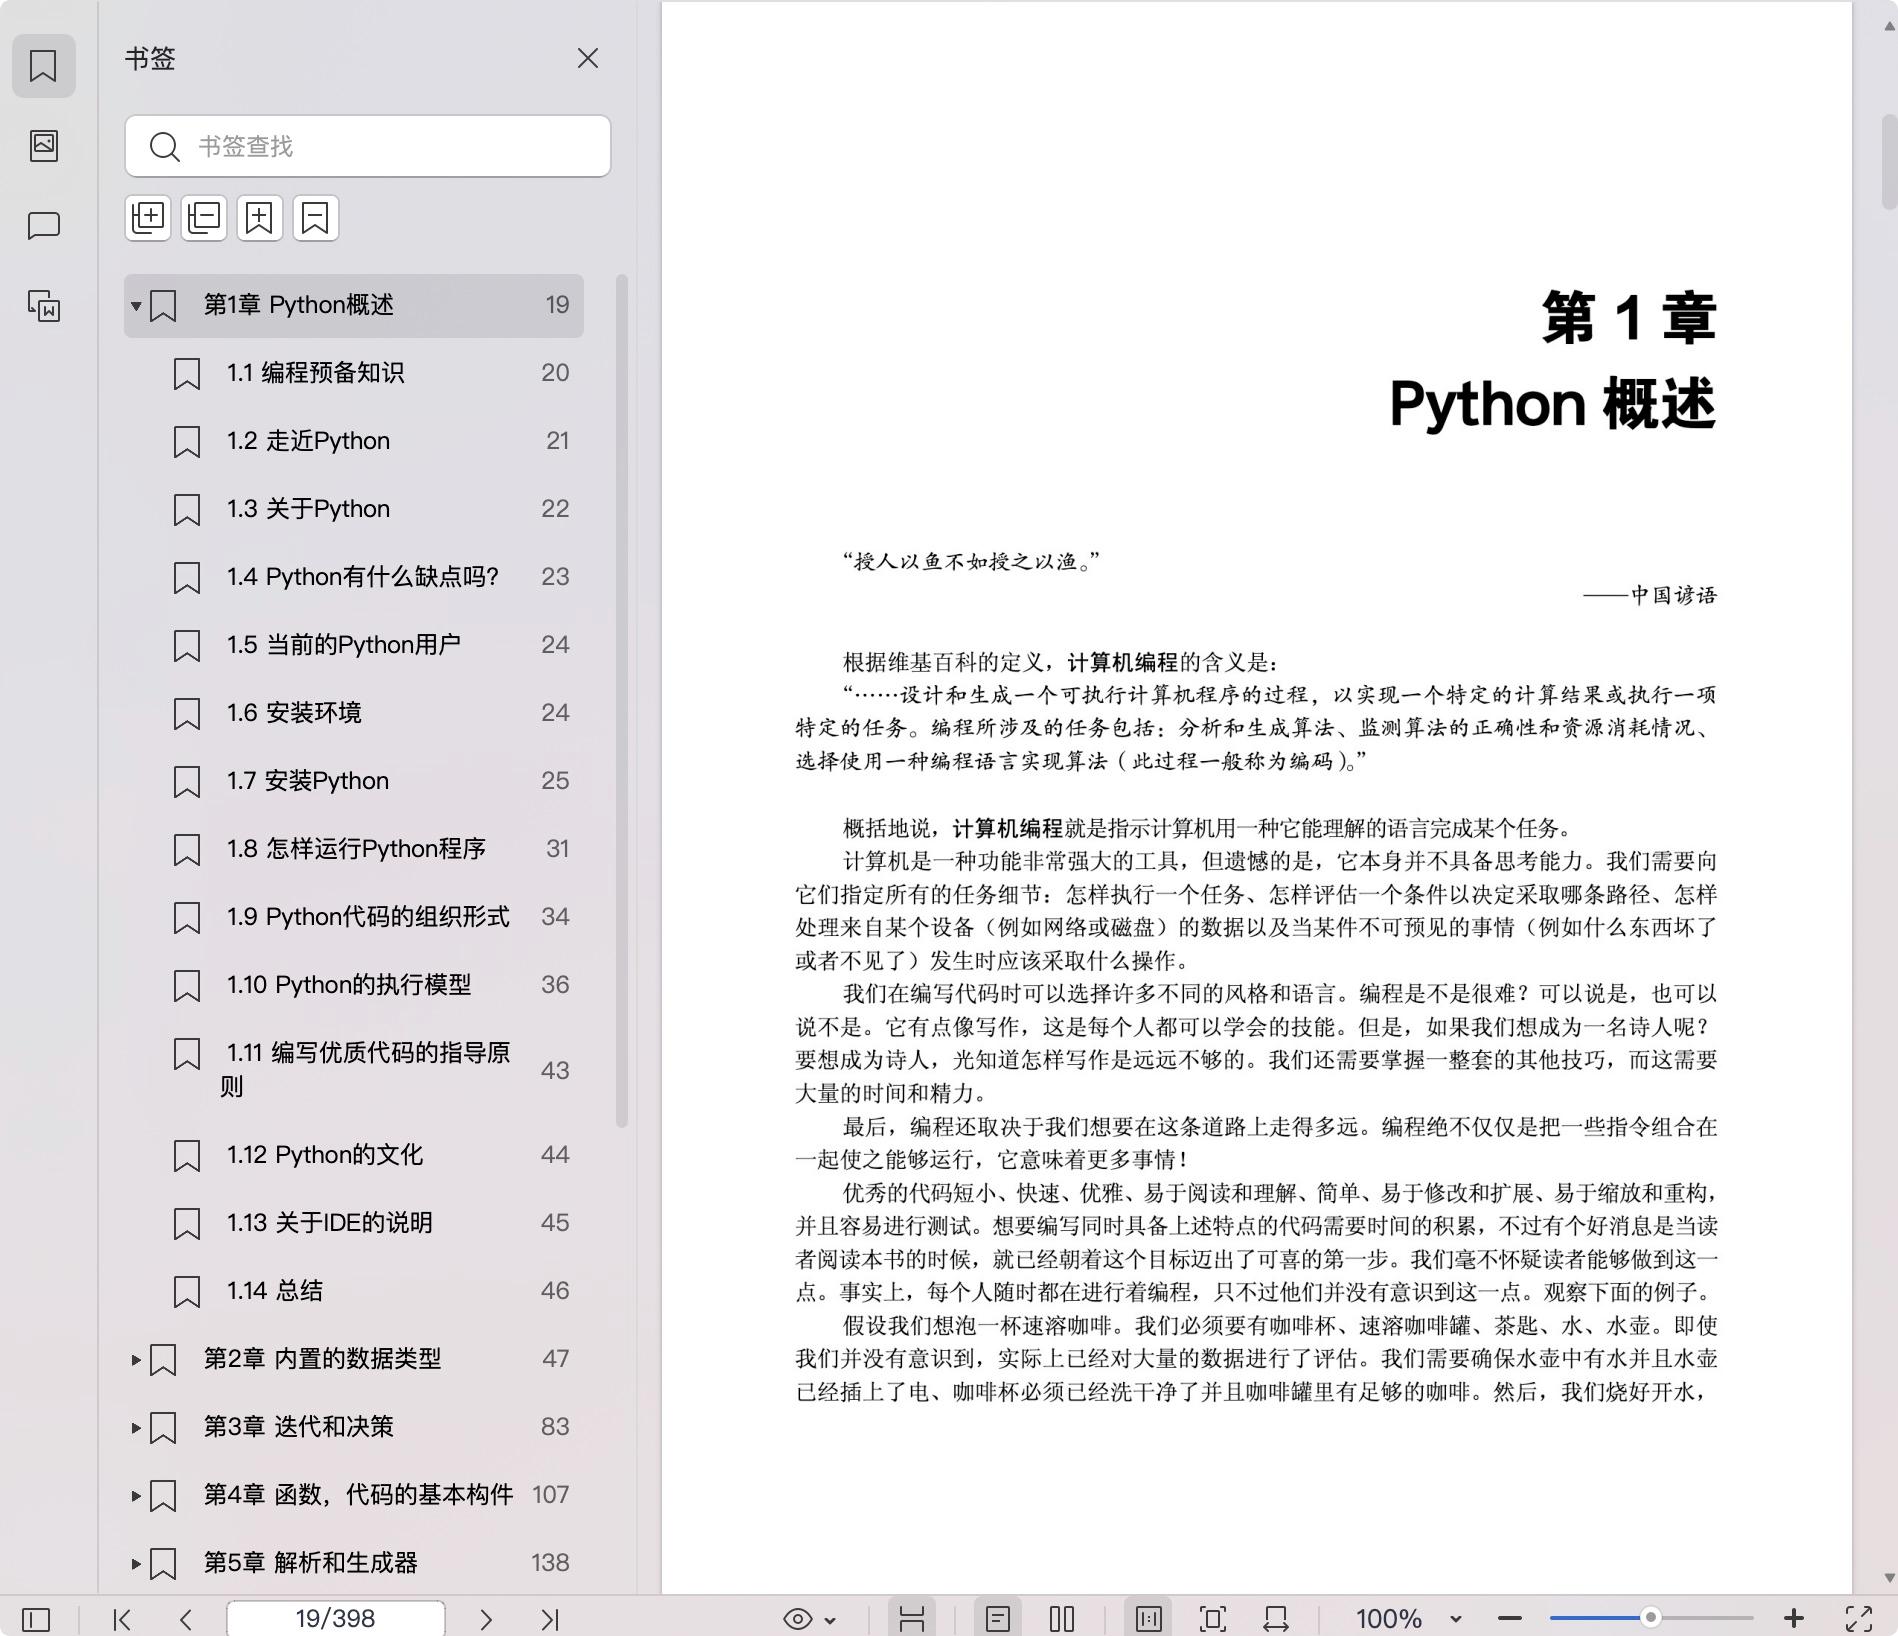Toggle continuous scrolling mode

point(911,1618)
